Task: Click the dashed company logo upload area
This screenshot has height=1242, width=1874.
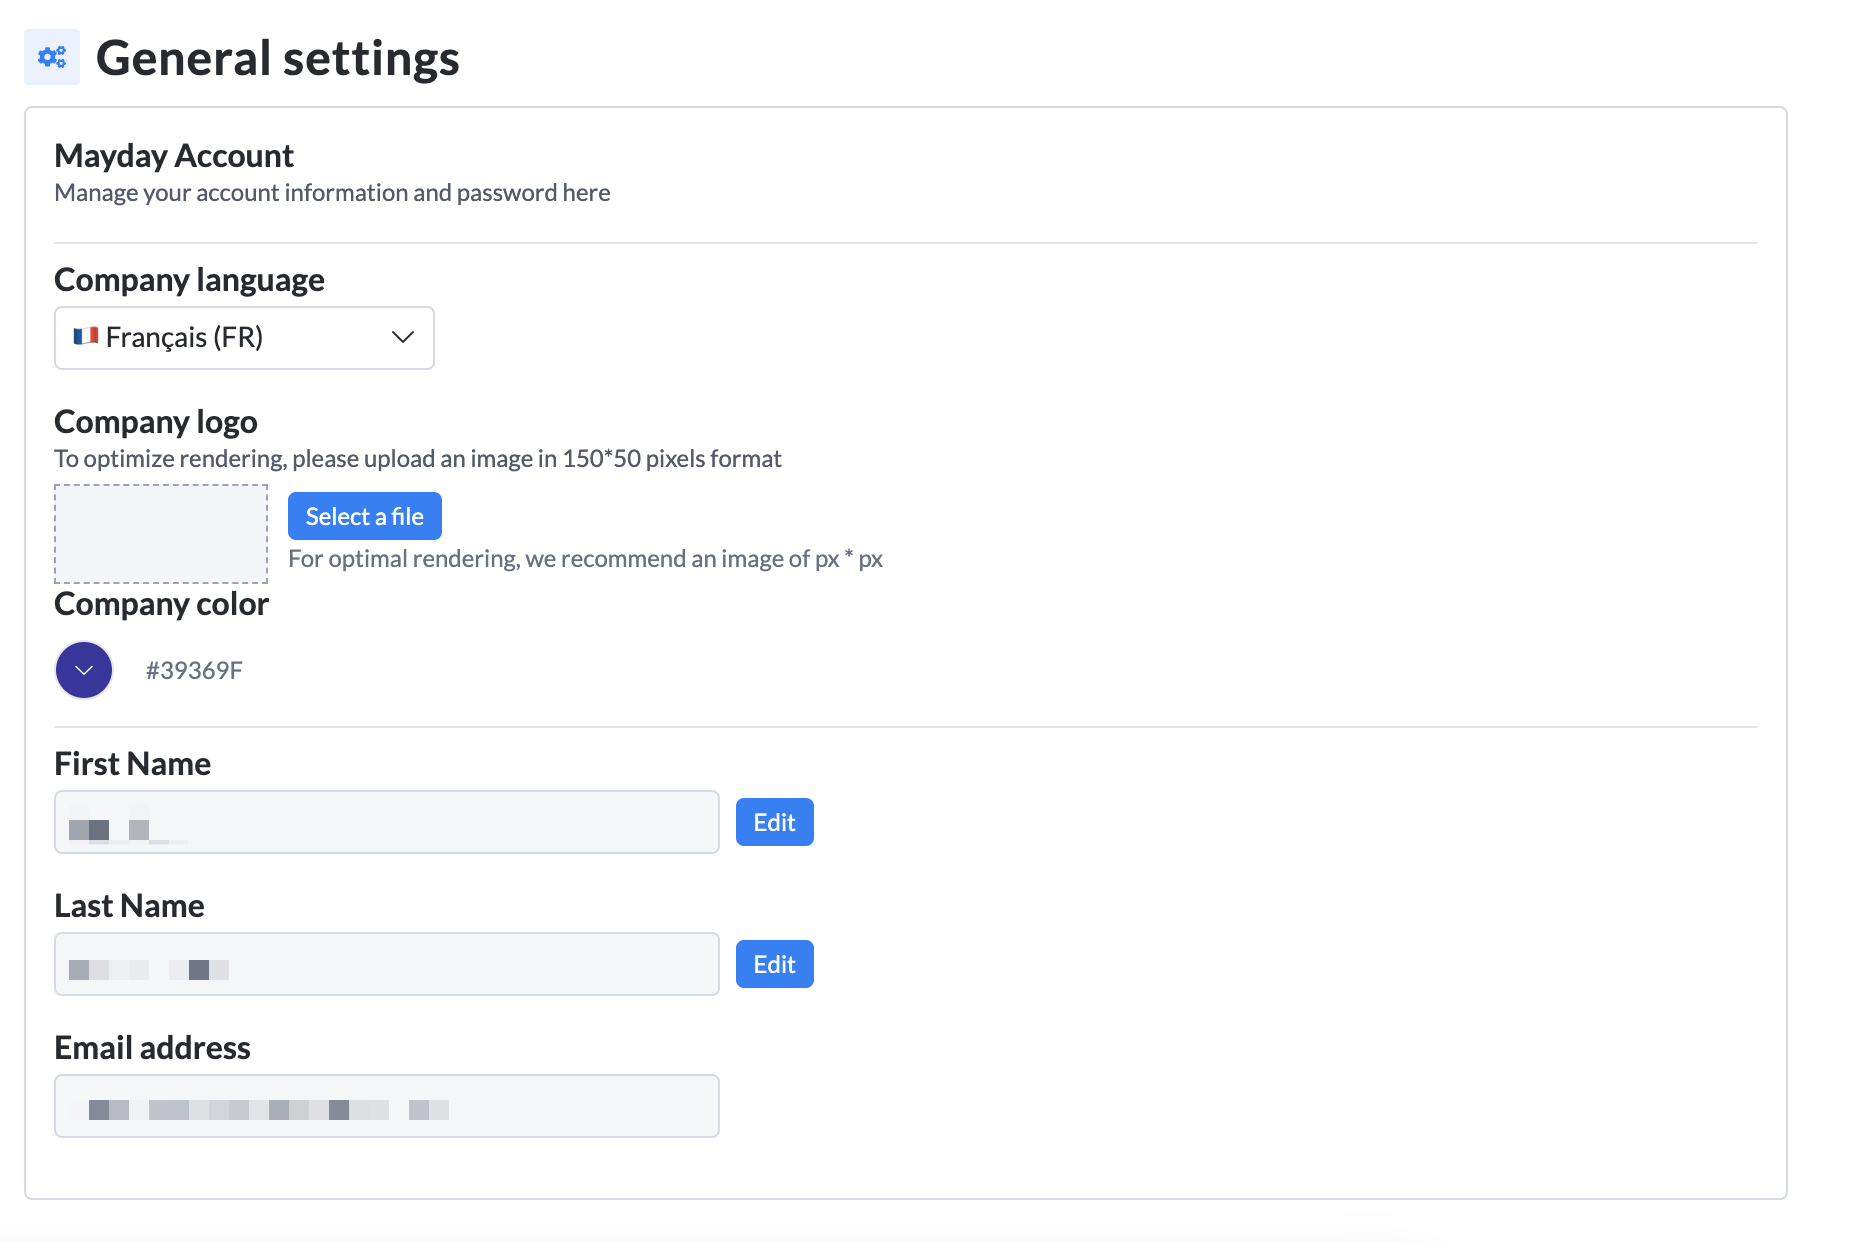Action: [161, 534]
